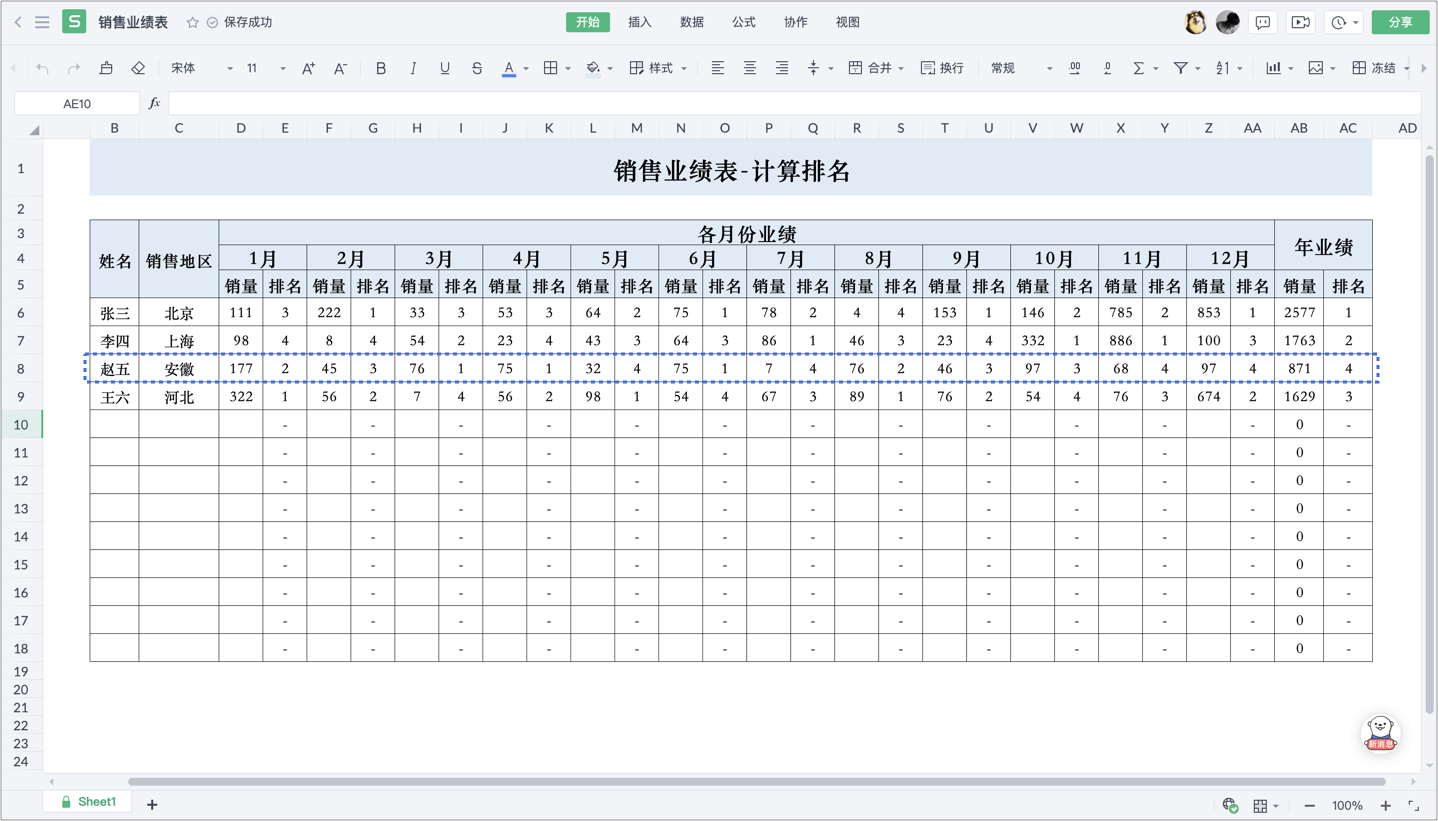Viewport: 1438px width, 821px height.
Task: Click the horizontal scrollbar
Action: pos(757,782)
